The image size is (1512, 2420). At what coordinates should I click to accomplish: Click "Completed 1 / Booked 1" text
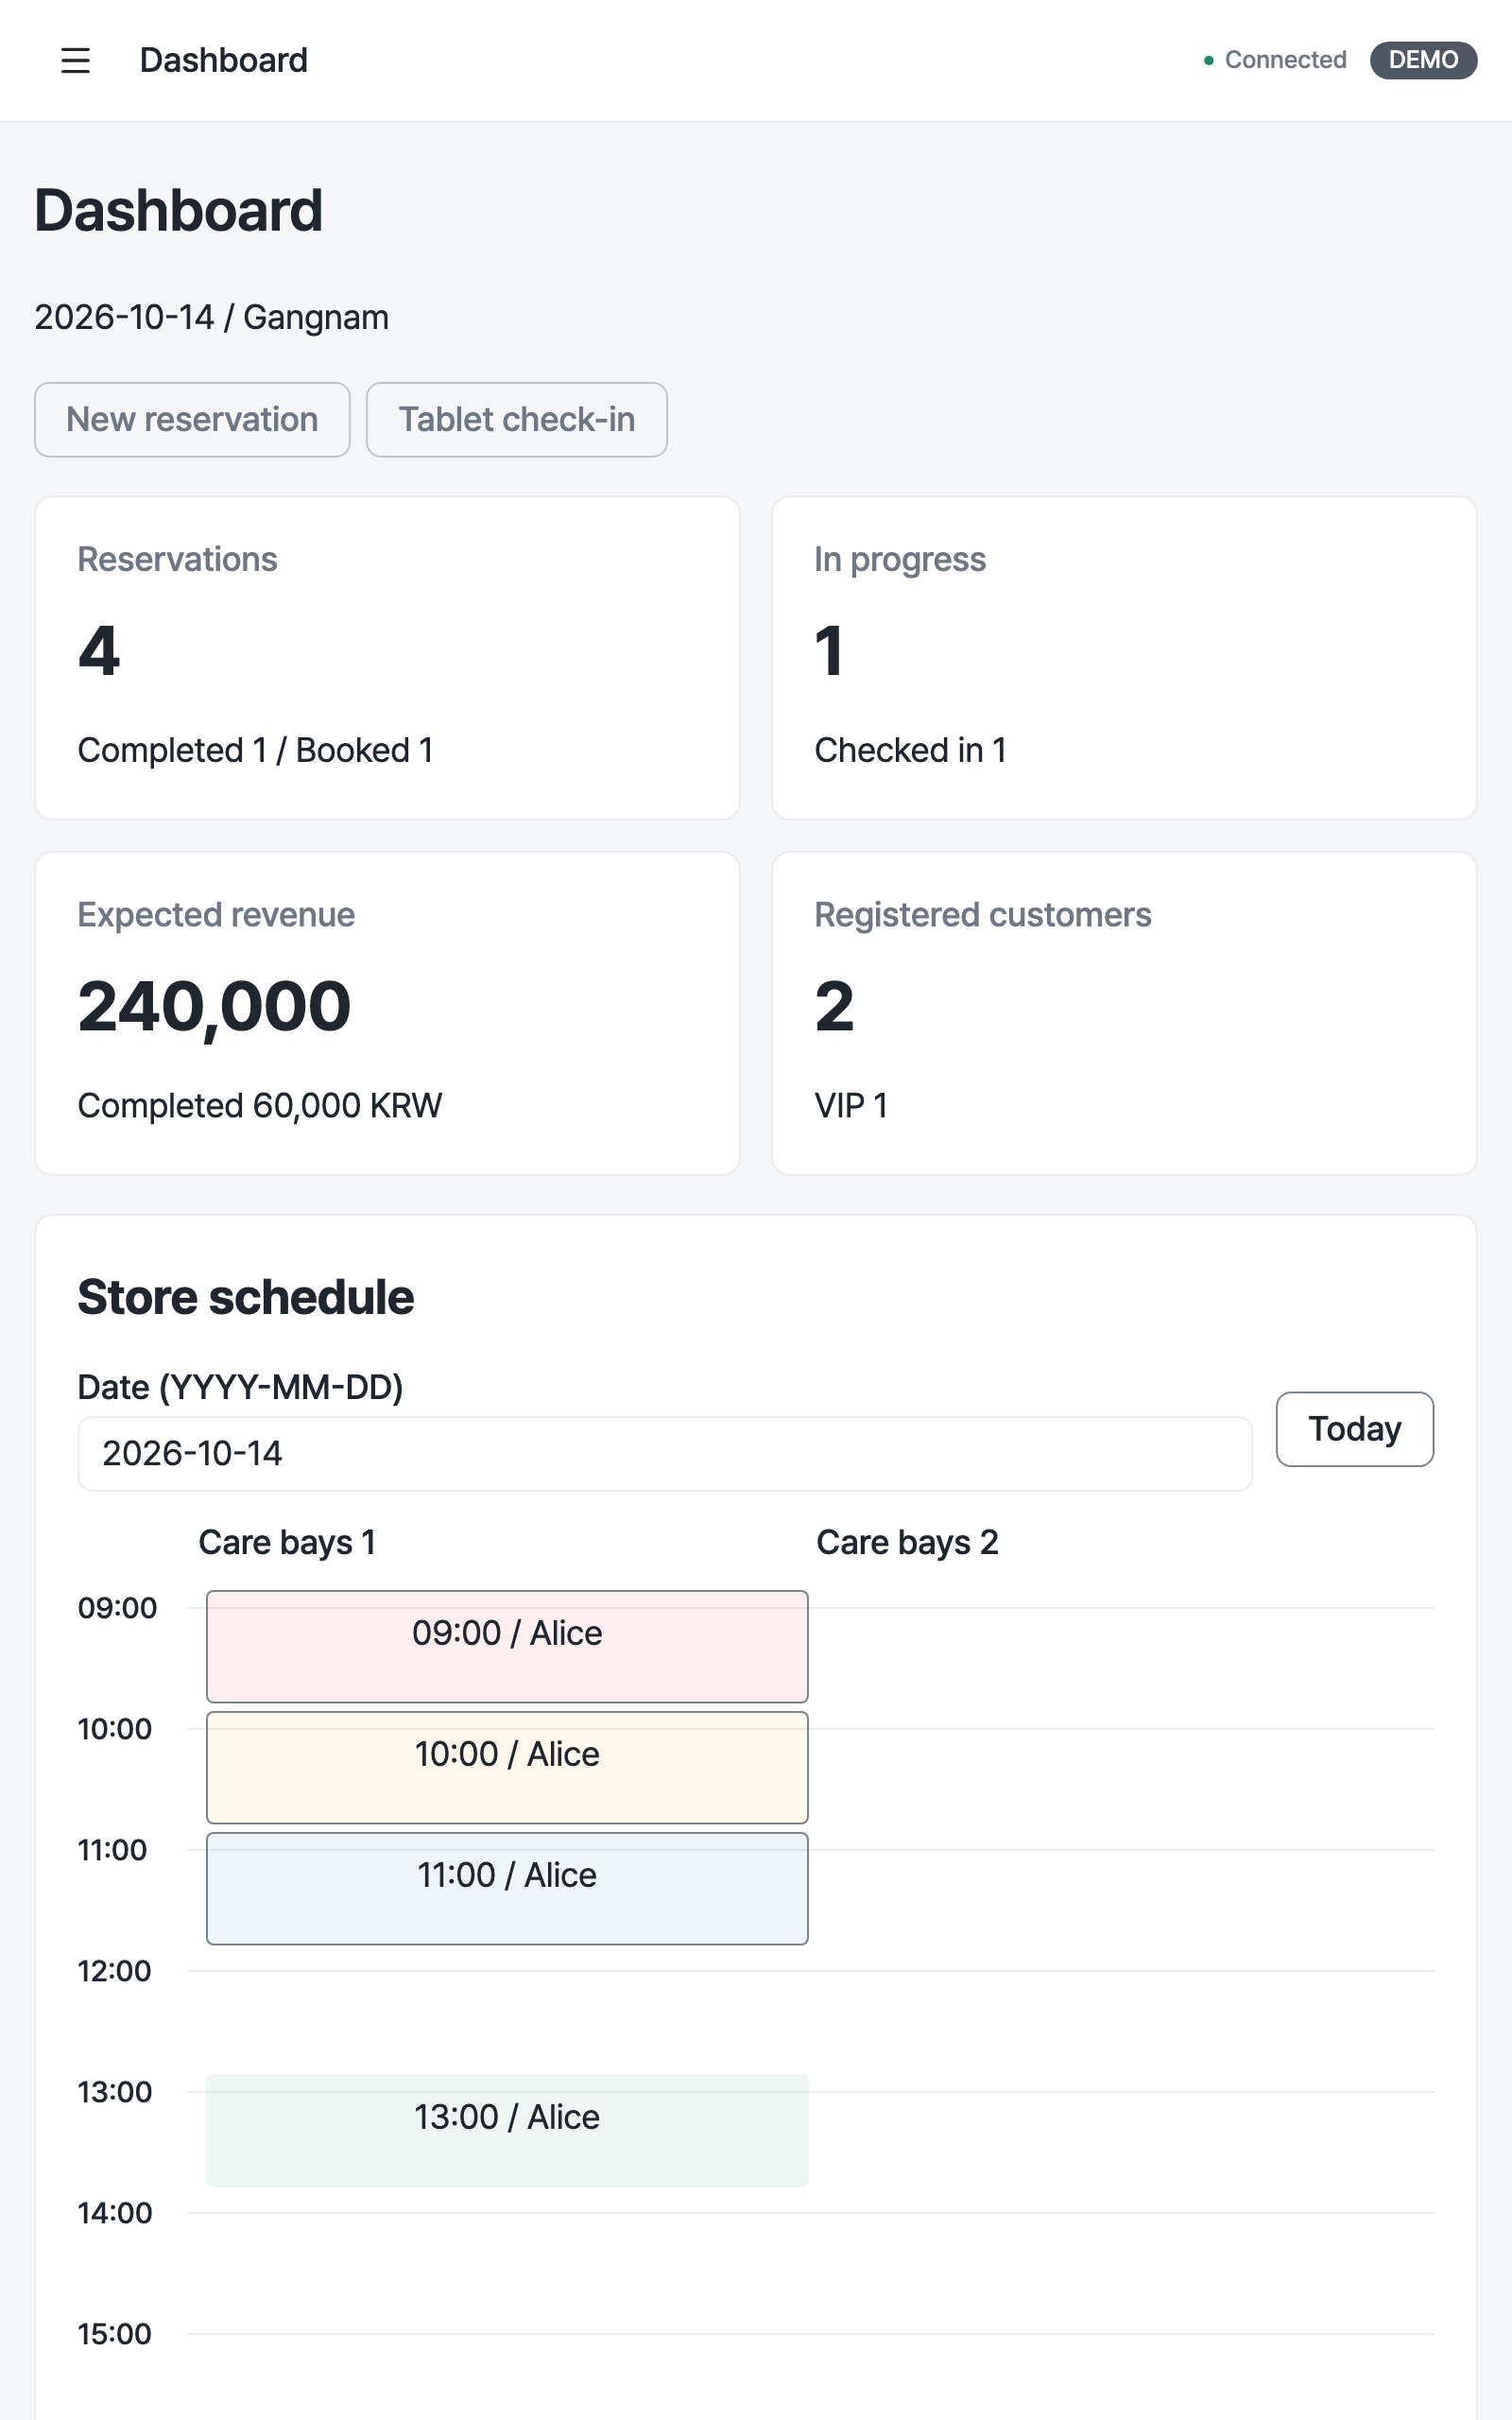pyautogui.click(x=255, y=750)
